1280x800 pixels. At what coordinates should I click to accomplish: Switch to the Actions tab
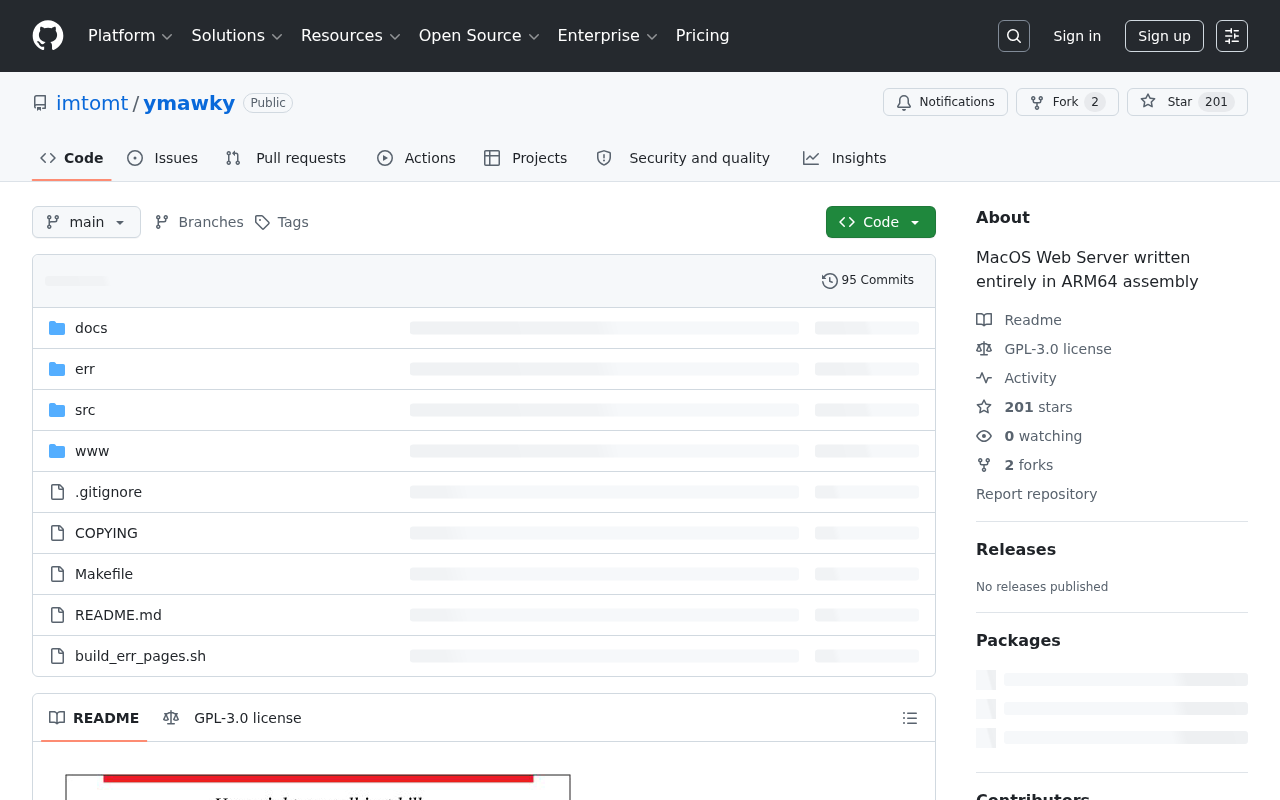[416, 158]
